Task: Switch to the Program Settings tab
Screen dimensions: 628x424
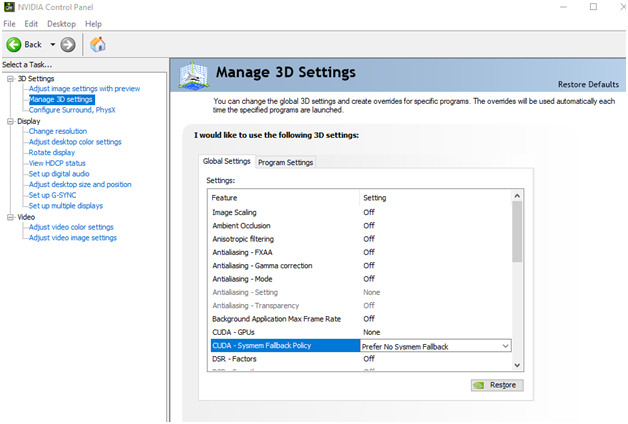Action: (286, 162)
